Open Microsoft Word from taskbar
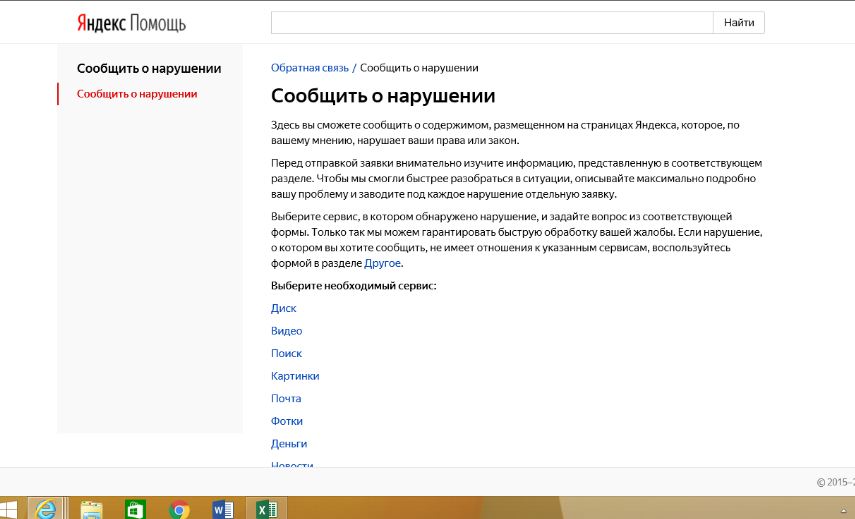The height and width of the screenshot is (519, 855). [224, 509]
